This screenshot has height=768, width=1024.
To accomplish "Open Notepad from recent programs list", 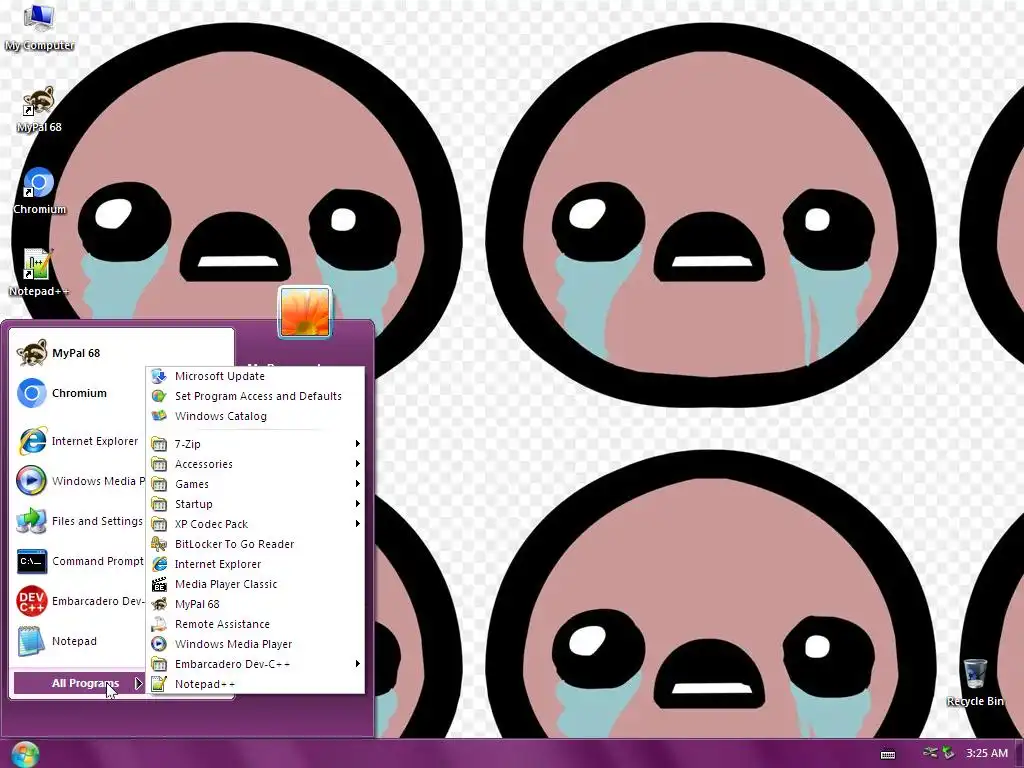I will 78,641.
